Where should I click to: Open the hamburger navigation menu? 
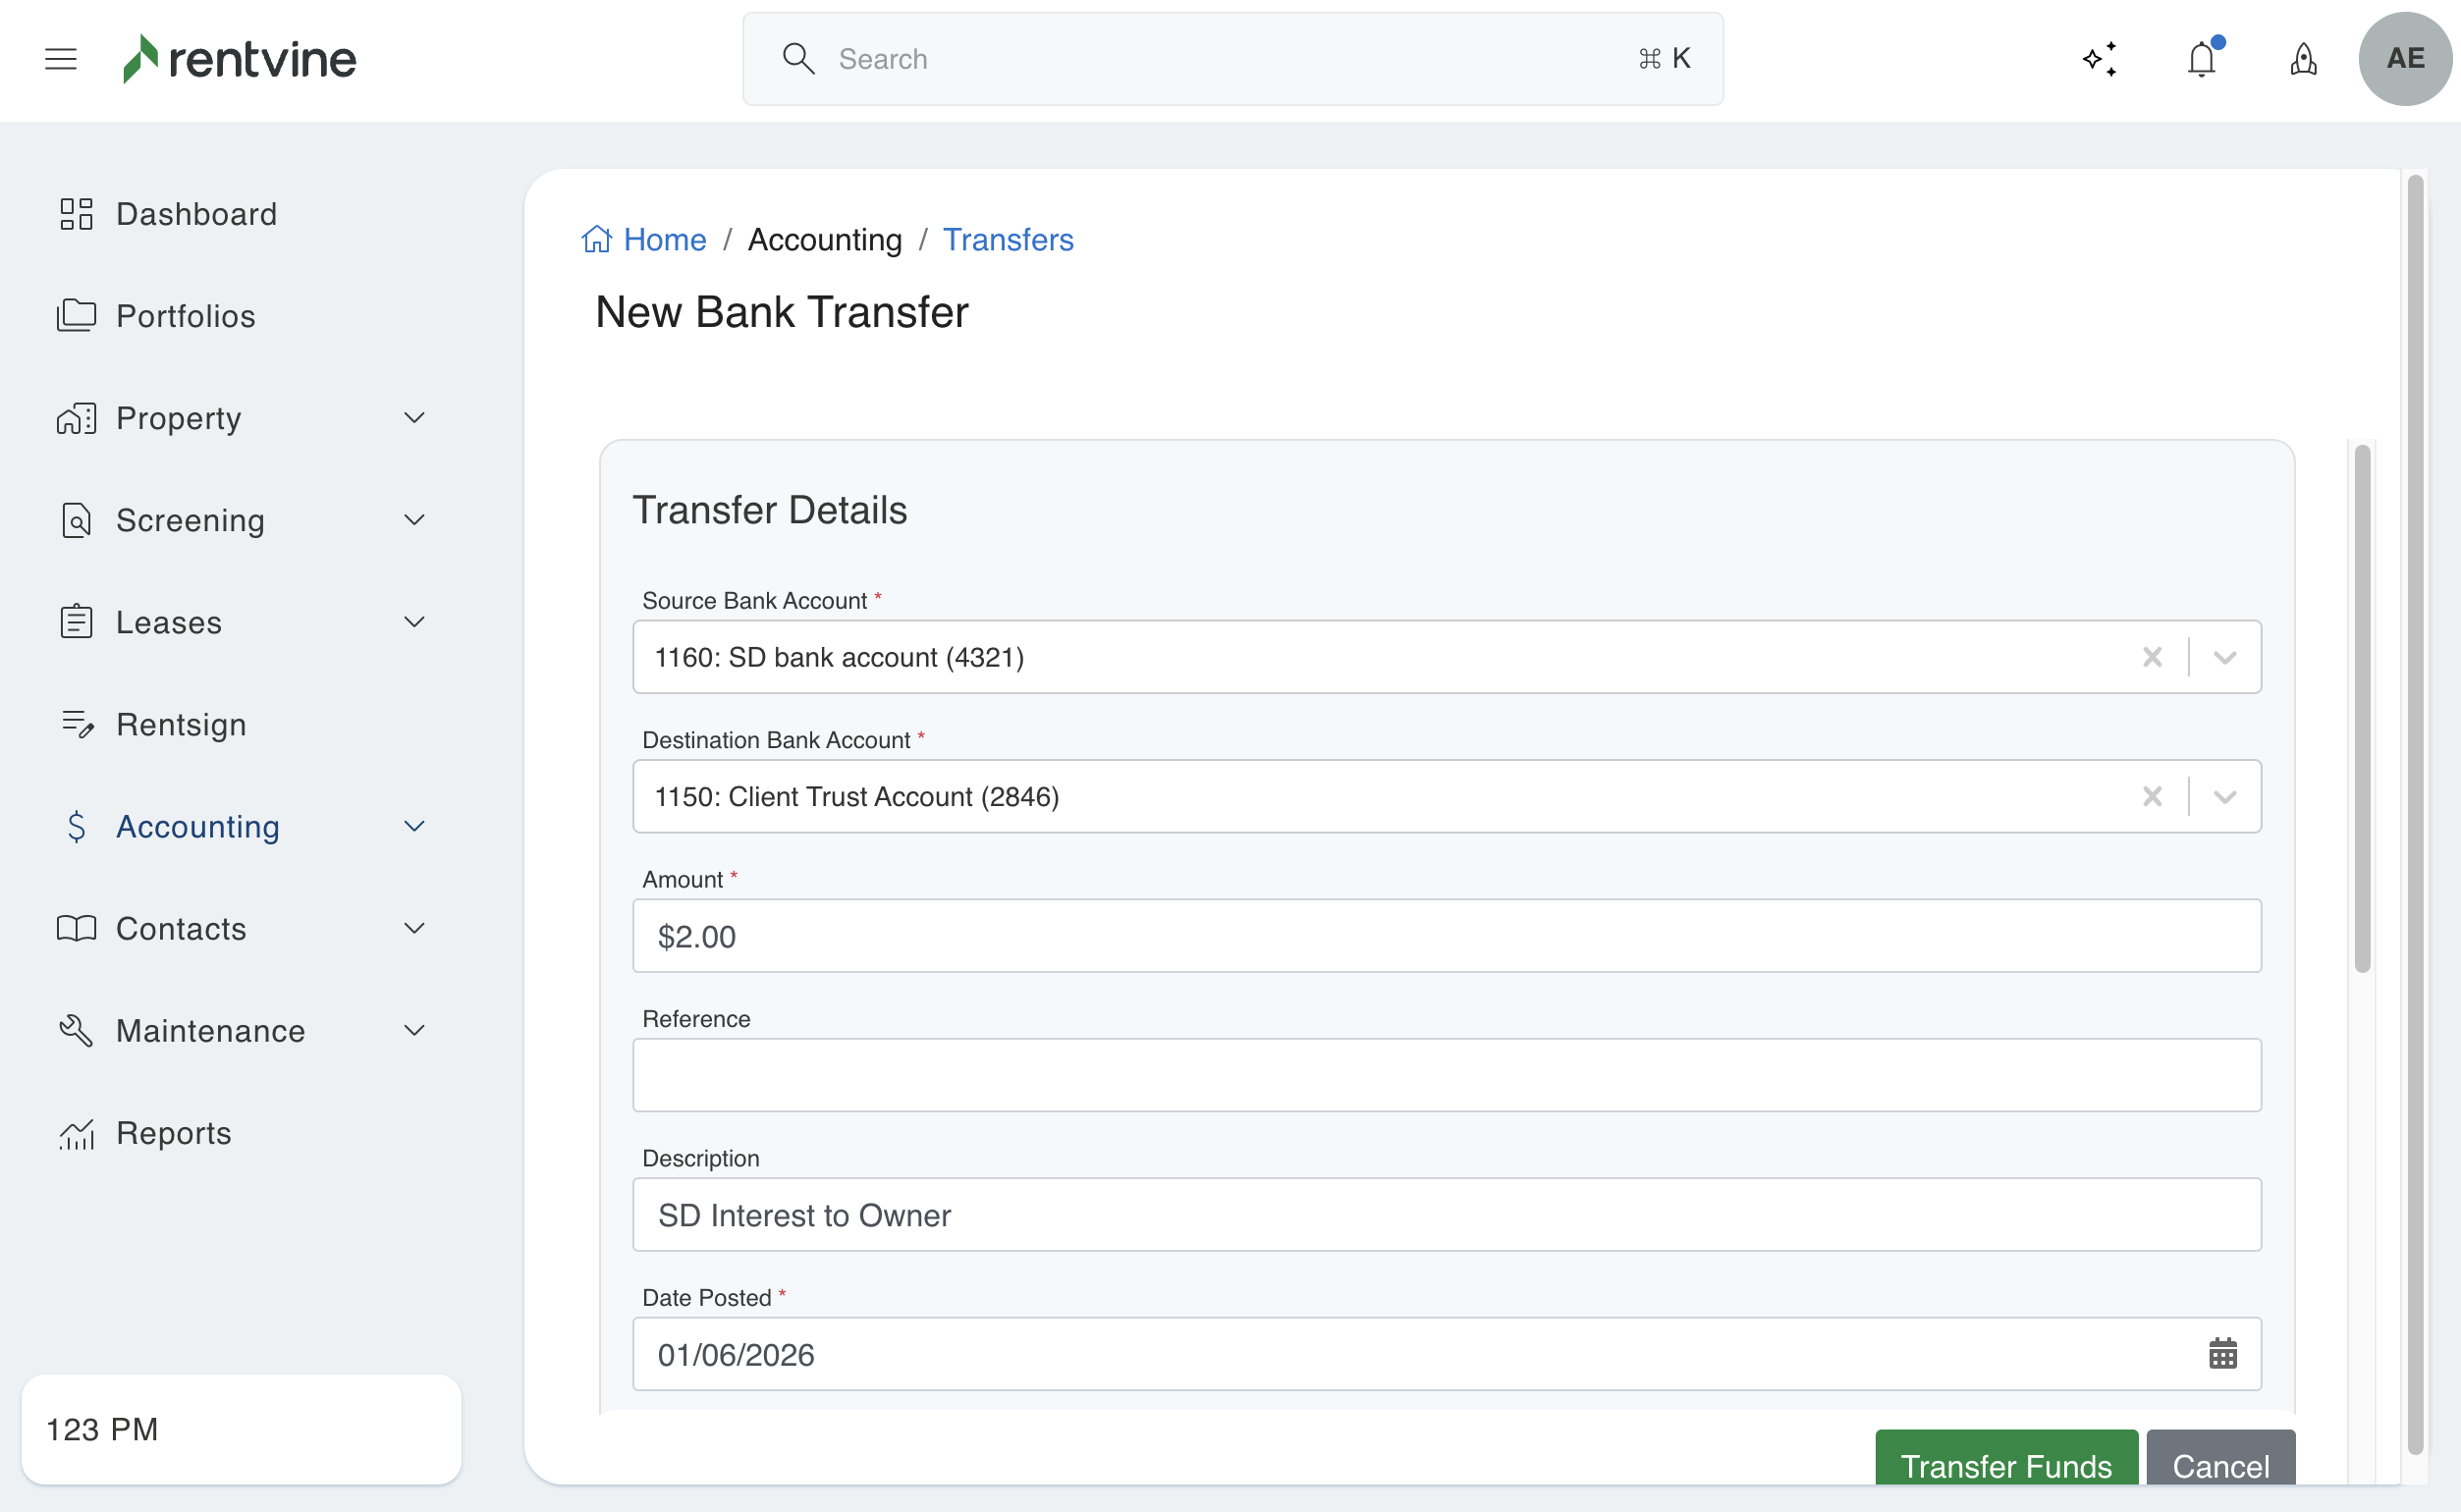point(61,59)
